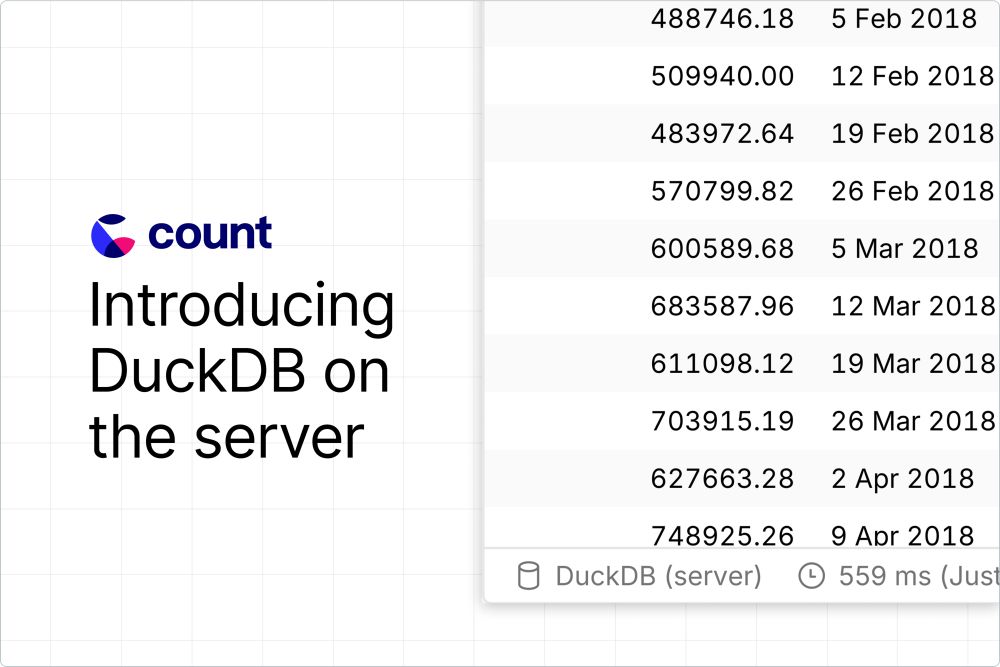Click the clock icon beside 559 ms
1000x667 pixels.
811,575
